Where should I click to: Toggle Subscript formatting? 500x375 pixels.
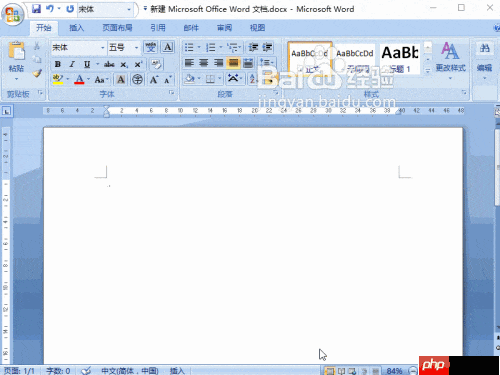click(x=124, y=64)
